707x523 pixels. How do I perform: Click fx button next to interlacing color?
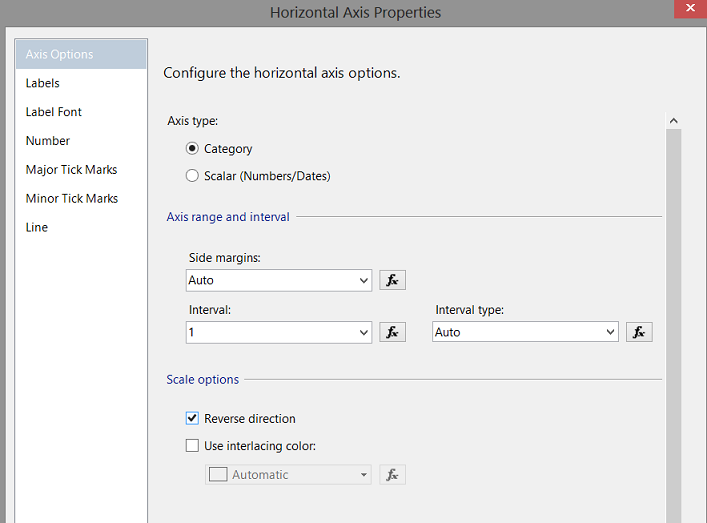pos(393,475)
